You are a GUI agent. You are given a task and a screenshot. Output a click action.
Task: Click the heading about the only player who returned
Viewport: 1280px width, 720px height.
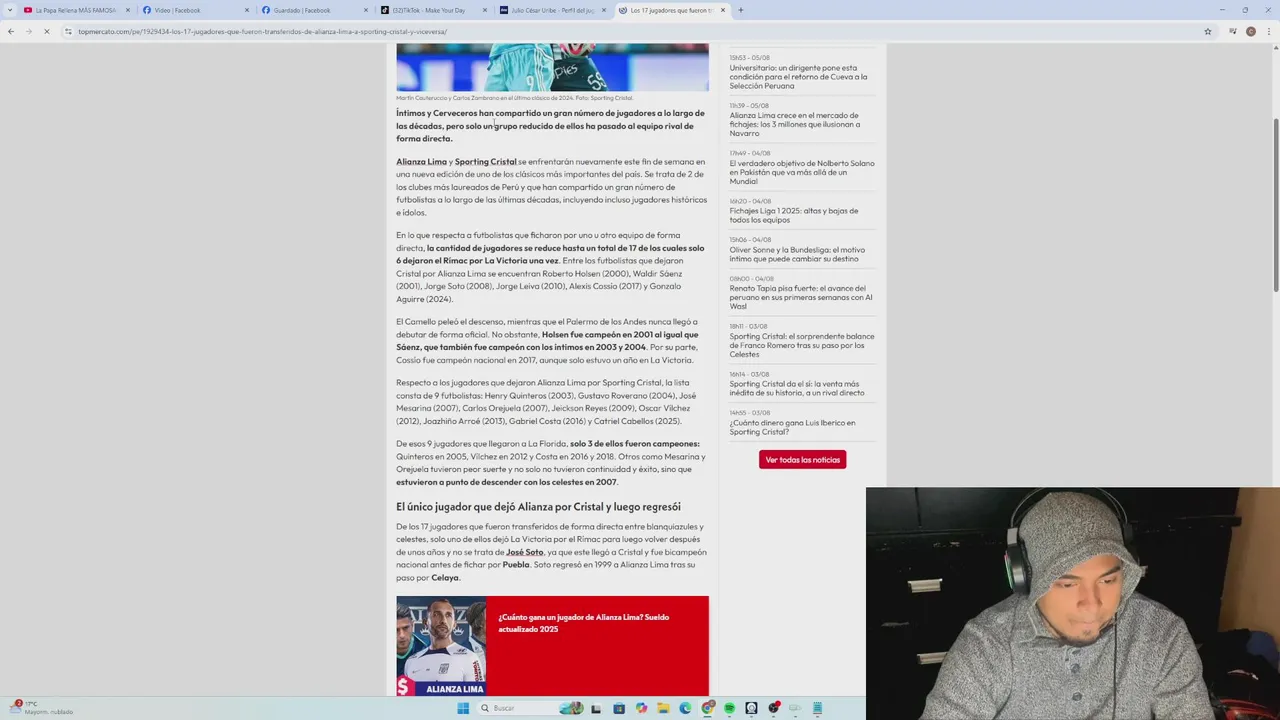(538, 507)
